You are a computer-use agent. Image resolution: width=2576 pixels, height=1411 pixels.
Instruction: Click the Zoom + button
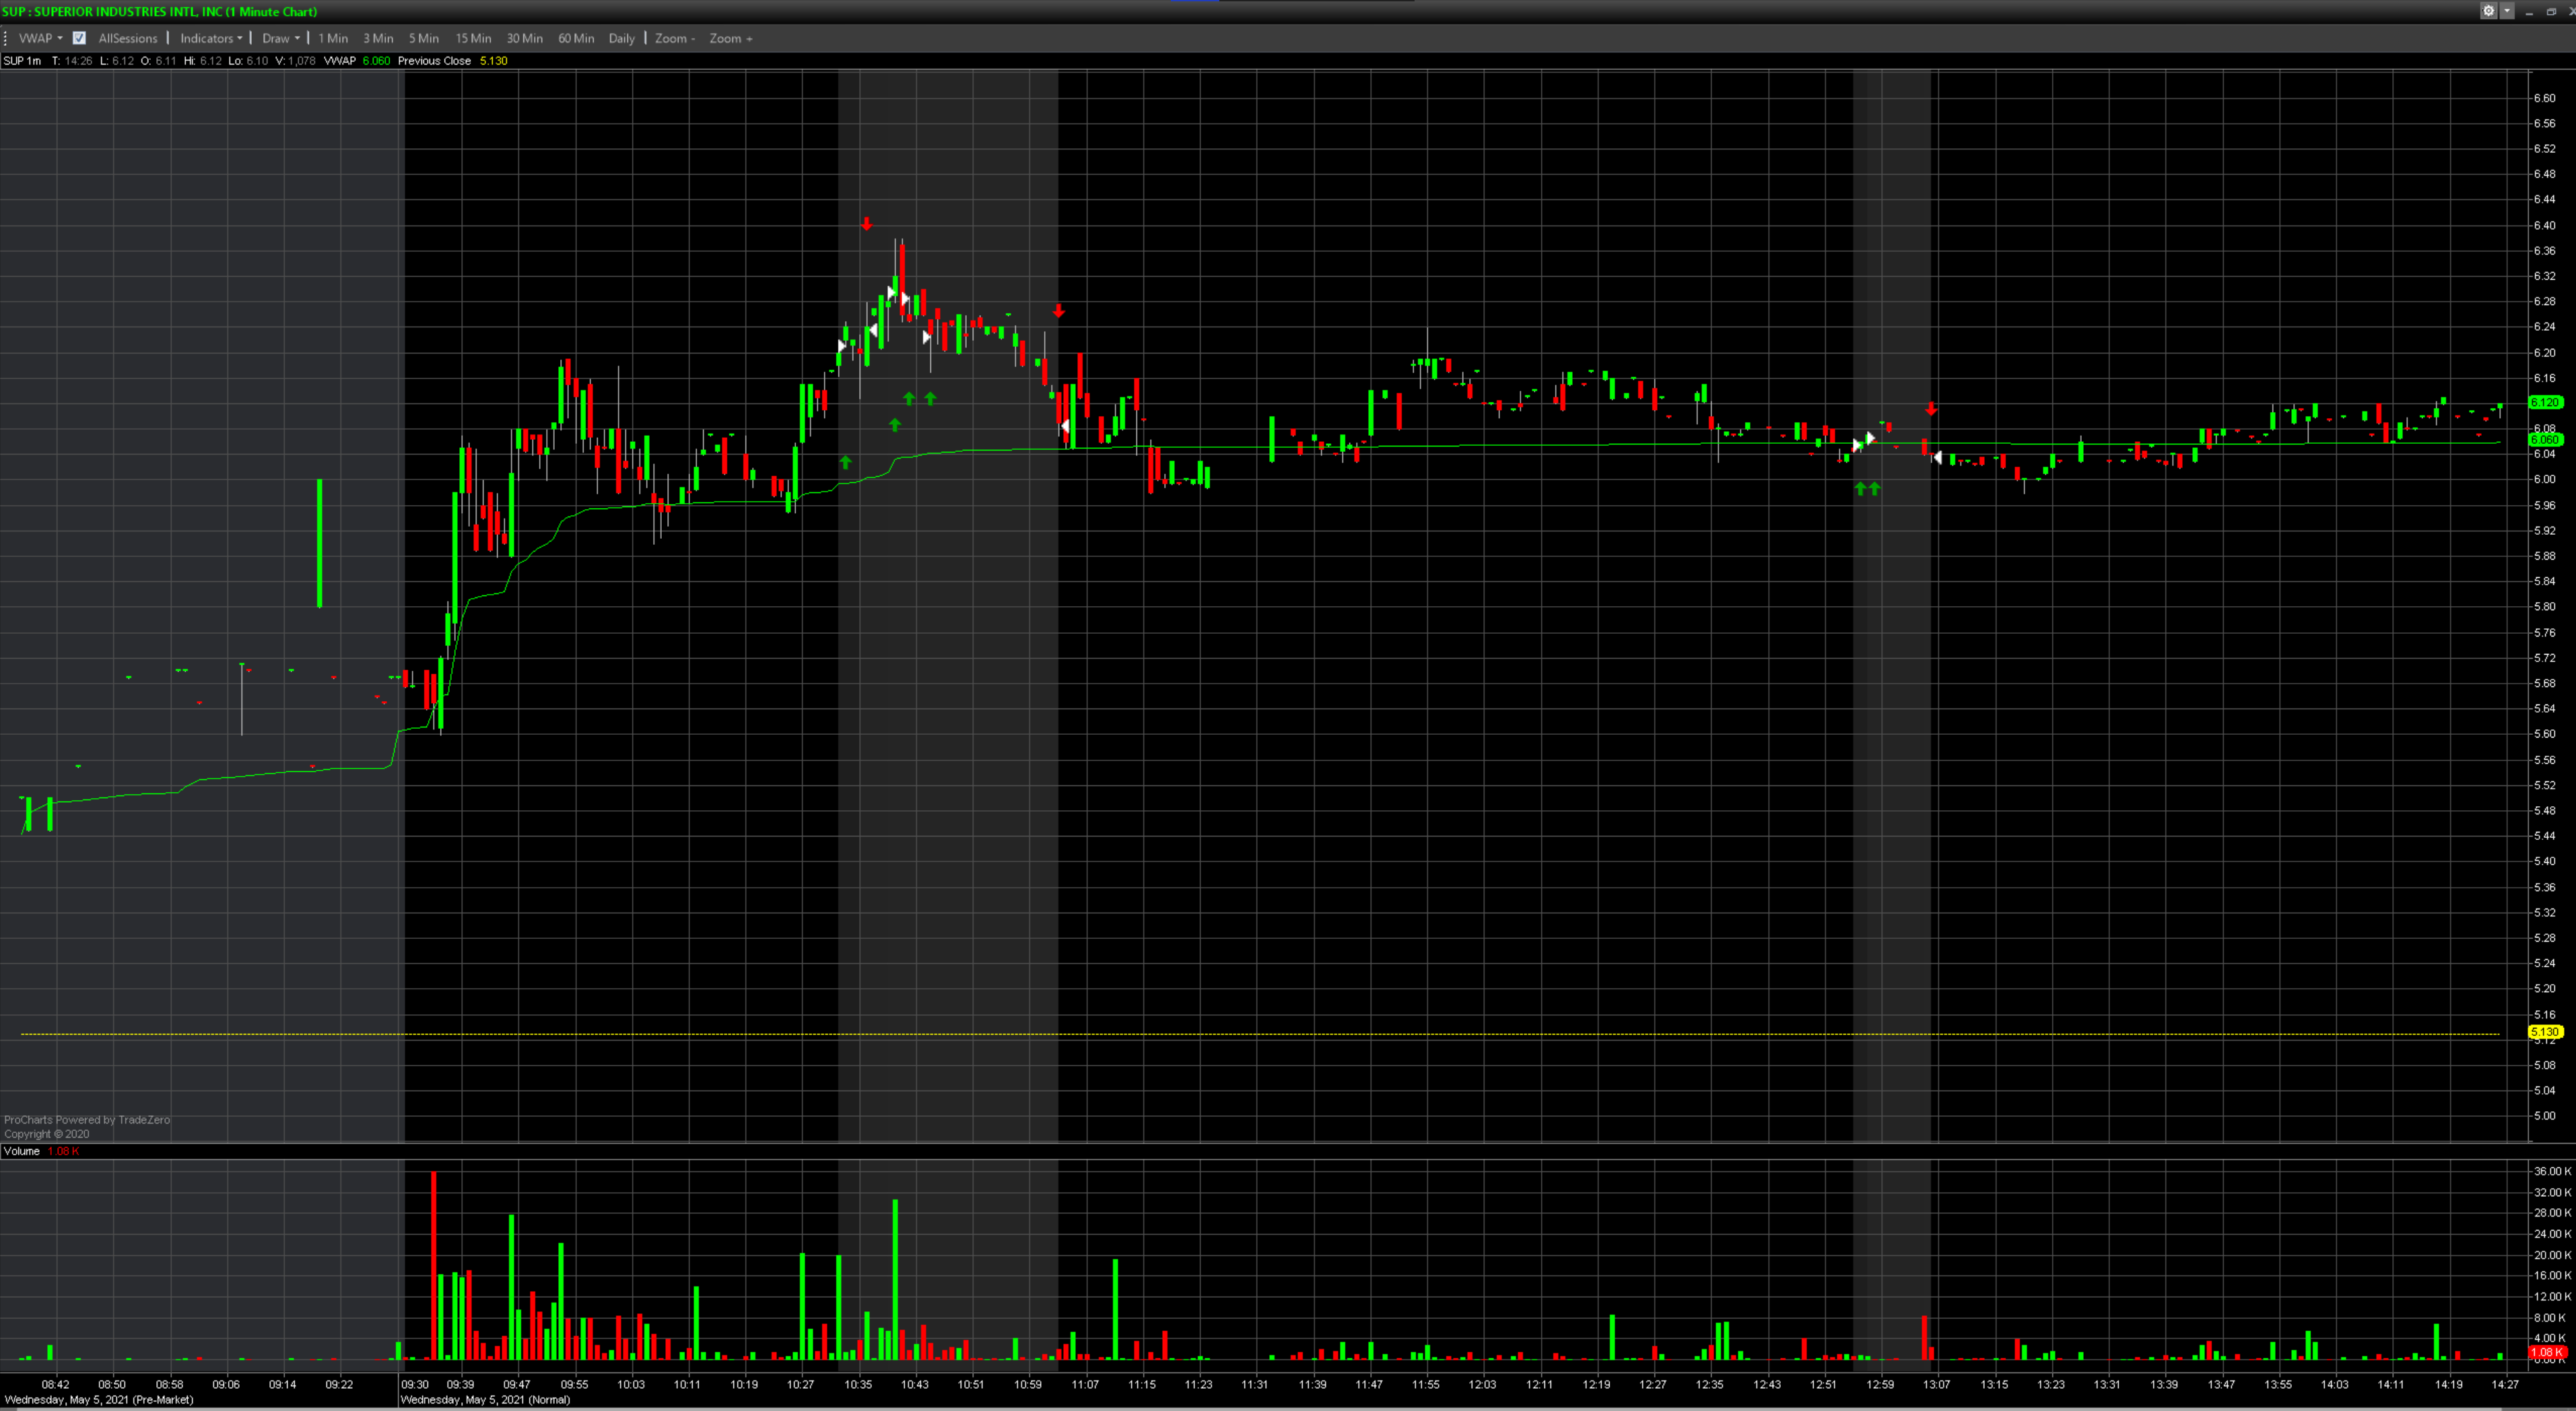730,38
